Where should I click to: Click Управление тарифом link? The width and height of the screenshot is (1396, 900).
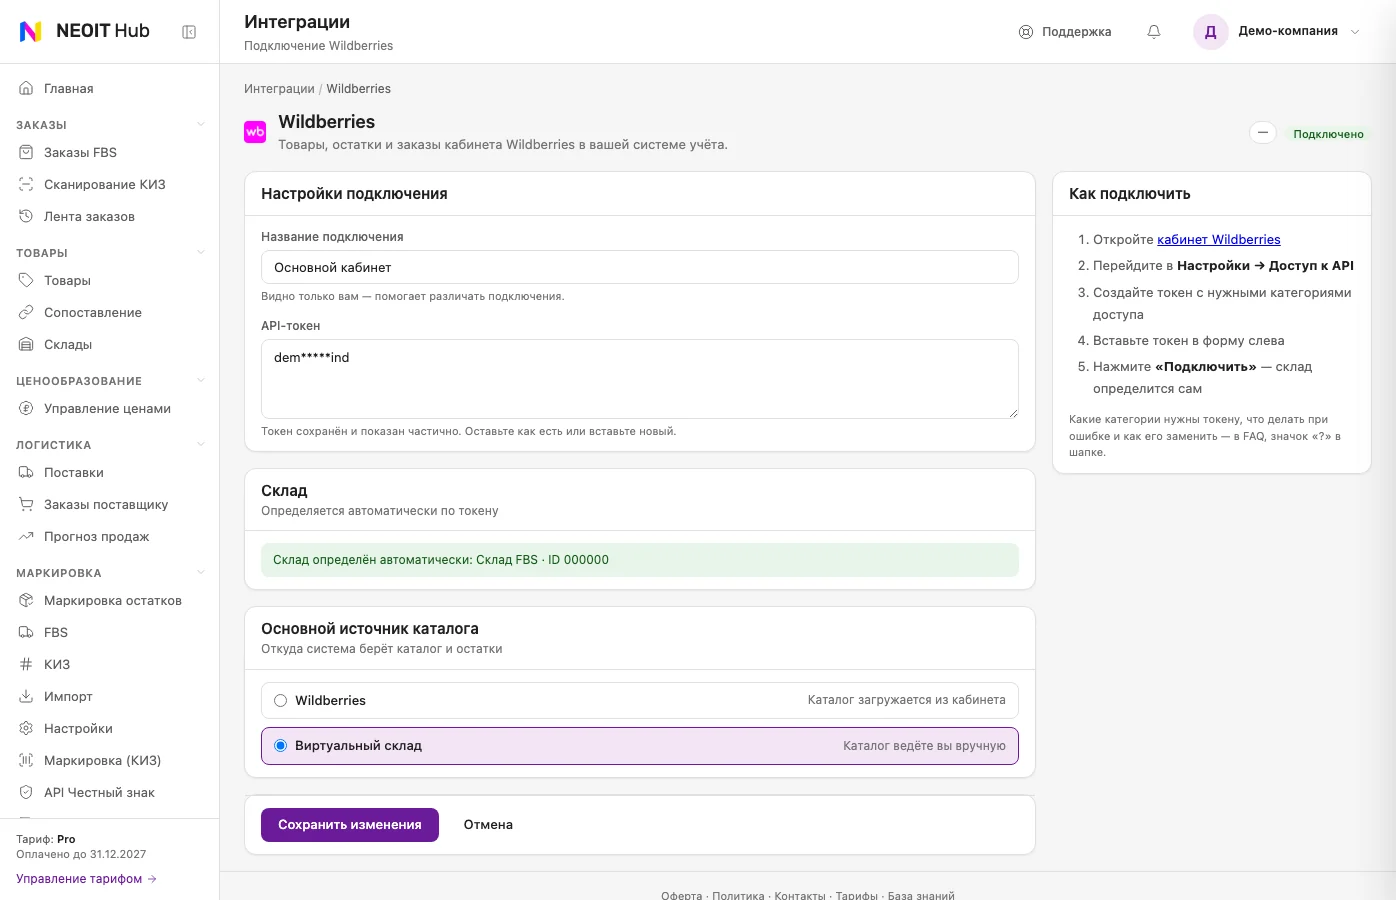point(87,879)
